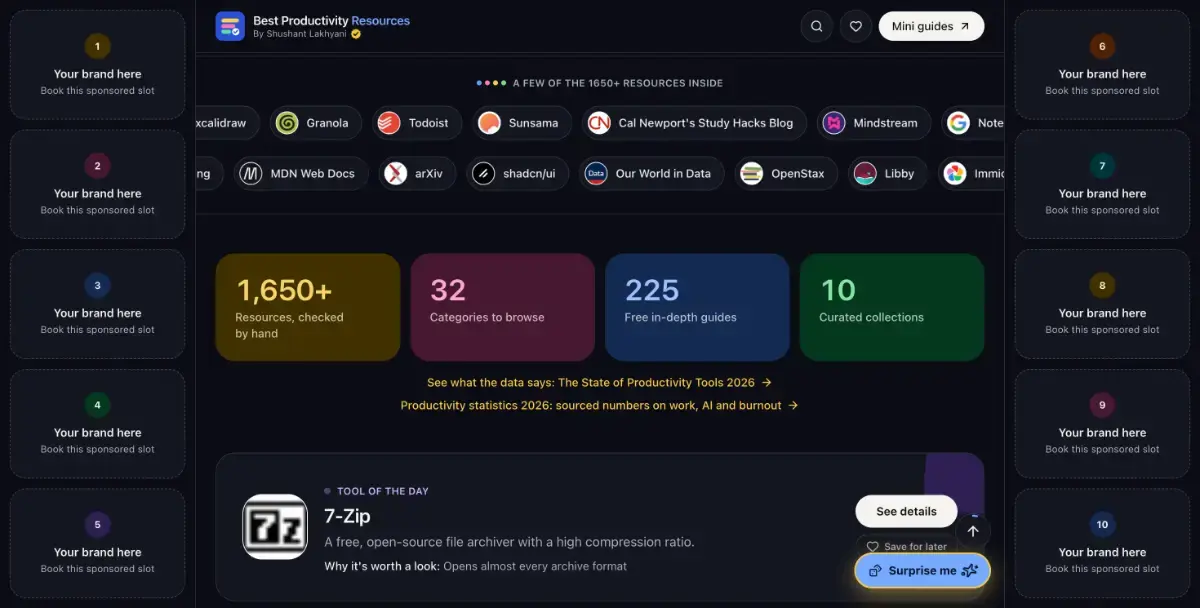
Task: Book sponsored slot number 10
Action: 1102,543
